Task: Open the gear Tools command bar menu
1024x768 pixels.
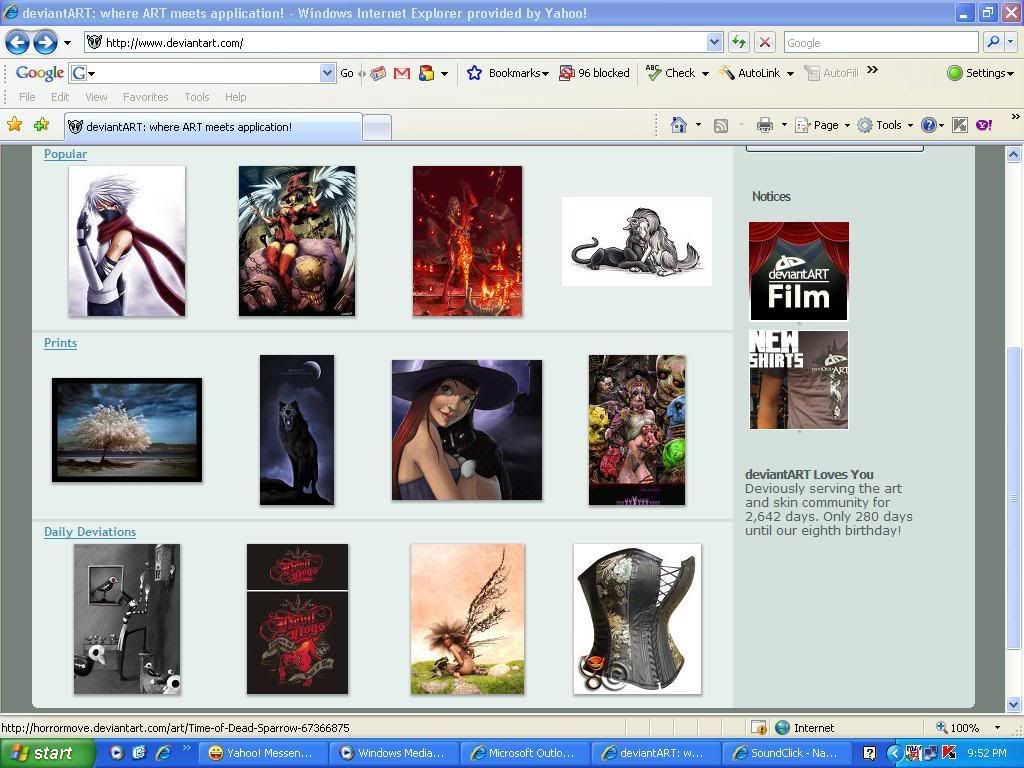Action: (x=885, y=125)
